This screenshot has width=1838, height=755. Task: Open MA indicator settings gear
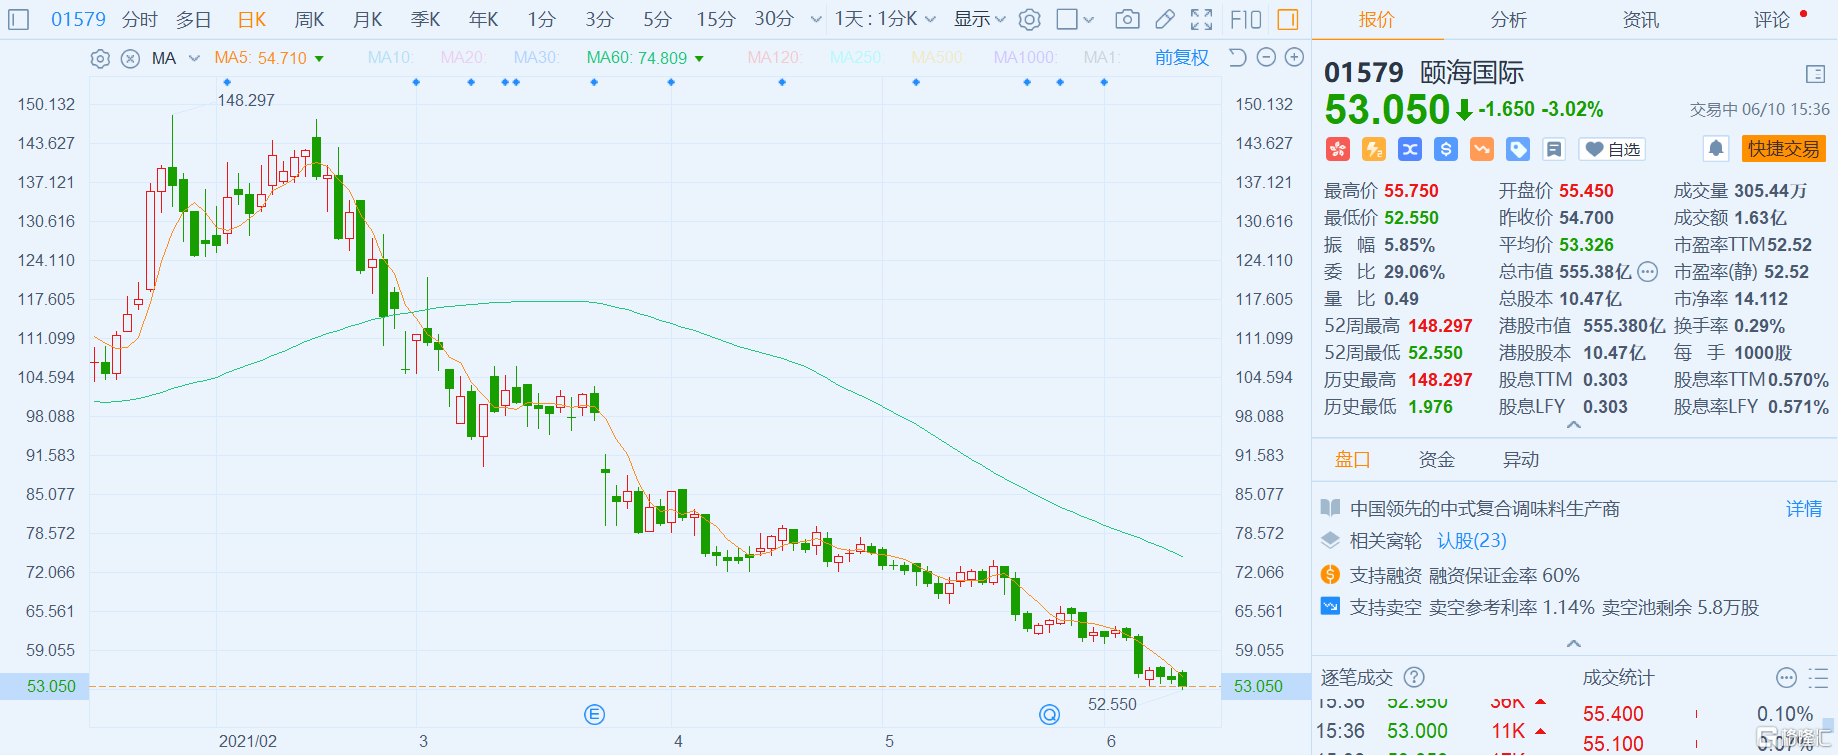100,59
